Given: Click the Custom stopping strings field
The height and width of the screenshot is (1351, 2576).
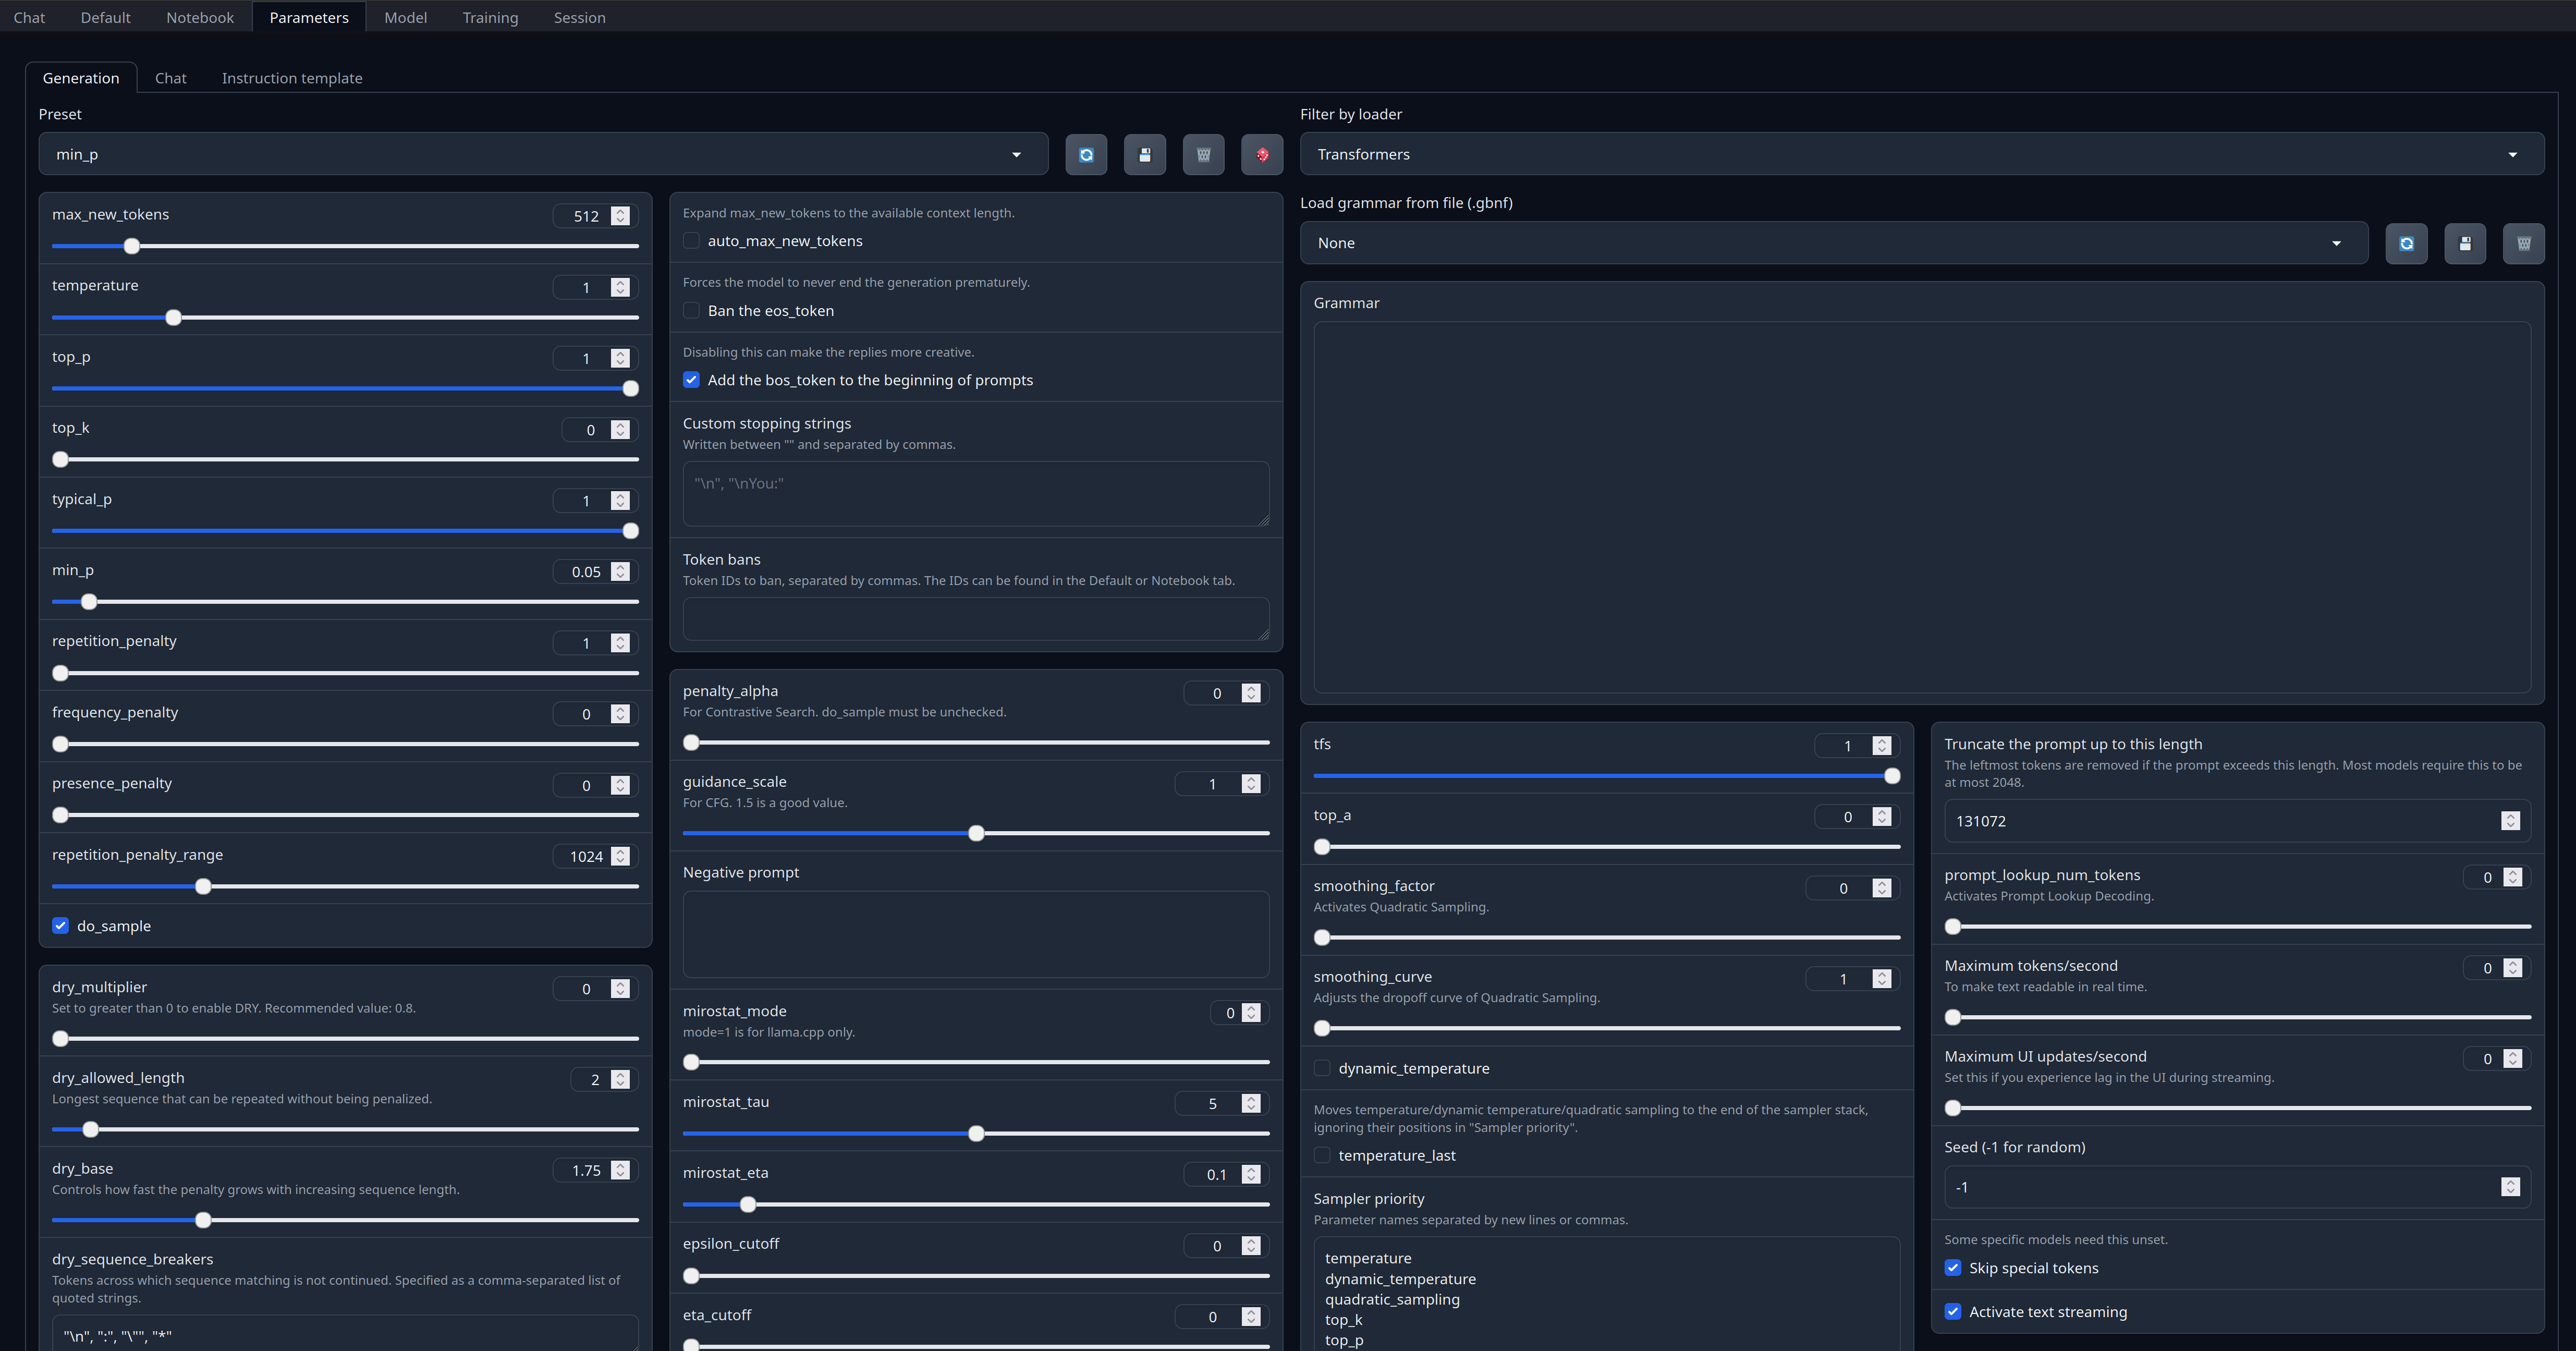Looking at the screenshot, I should click(x=975, y=494).
